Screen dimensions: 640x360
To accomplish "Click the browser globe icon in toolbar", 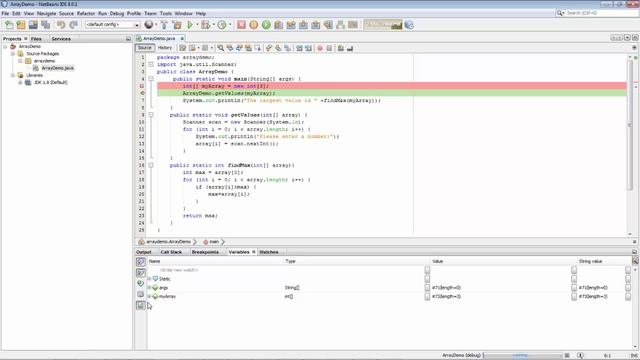I will [x=149, y=25].
